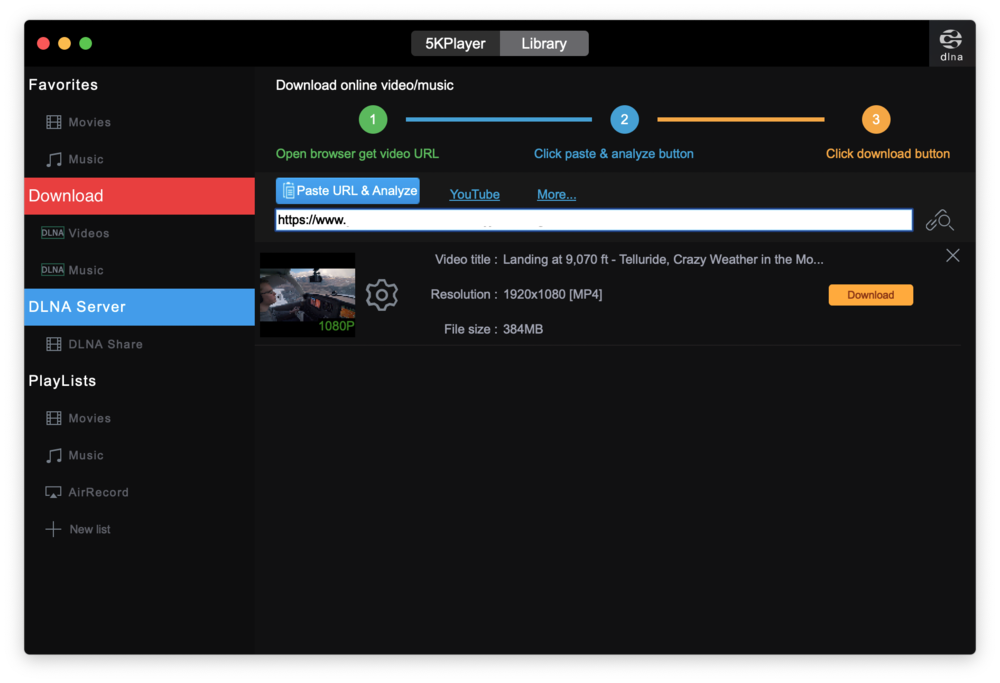Open the DLNA settings icon
Screen dimensions: 1000x683
tap(951, 44)
